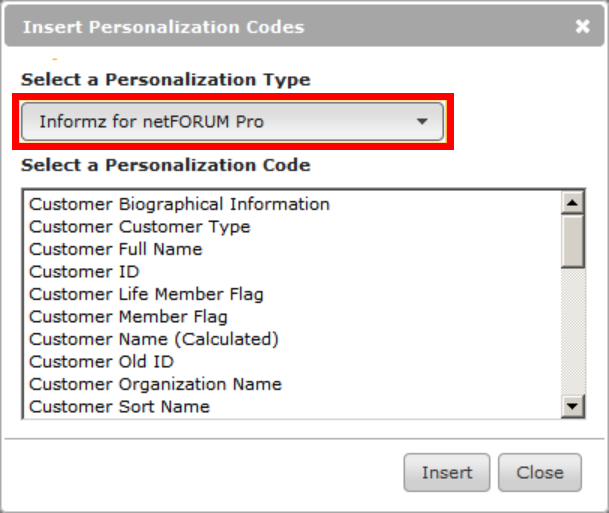Select Customer ID from the list
Viewport: 609px width, 513px height.
click(x=84, y=272)
